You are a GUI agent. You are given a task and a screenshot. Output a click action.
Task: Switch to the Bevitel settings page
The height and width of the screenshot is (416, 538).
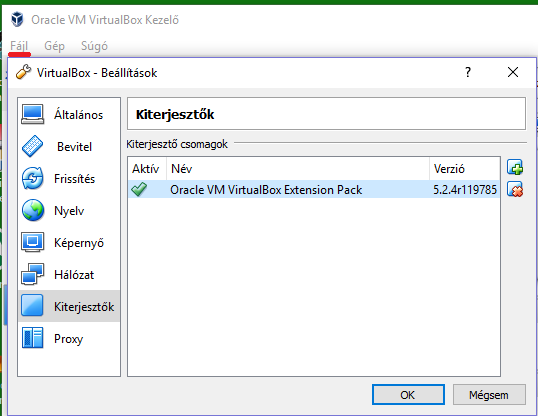coord(69,147)
